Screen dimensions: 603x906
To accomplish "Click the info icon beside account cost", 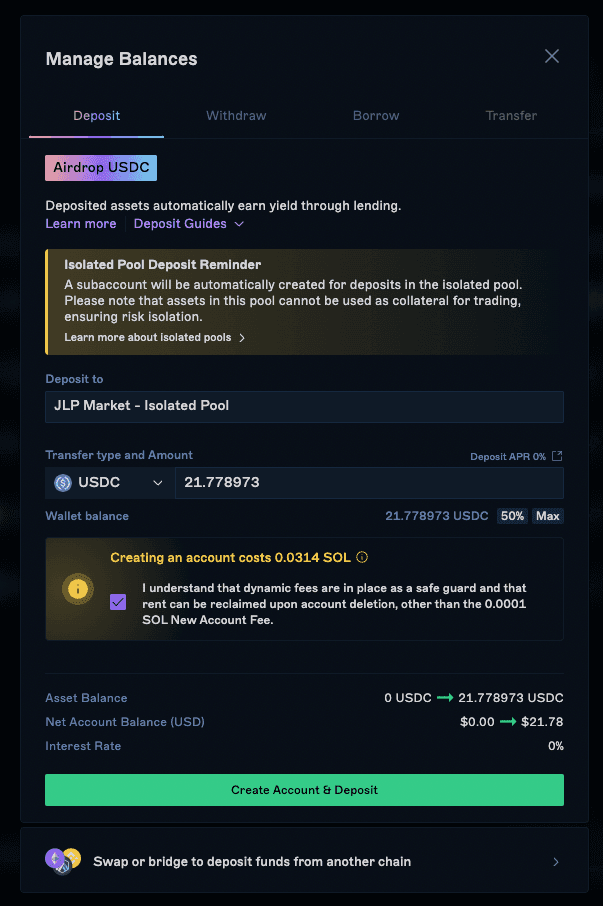I will [x=362, y=557].
